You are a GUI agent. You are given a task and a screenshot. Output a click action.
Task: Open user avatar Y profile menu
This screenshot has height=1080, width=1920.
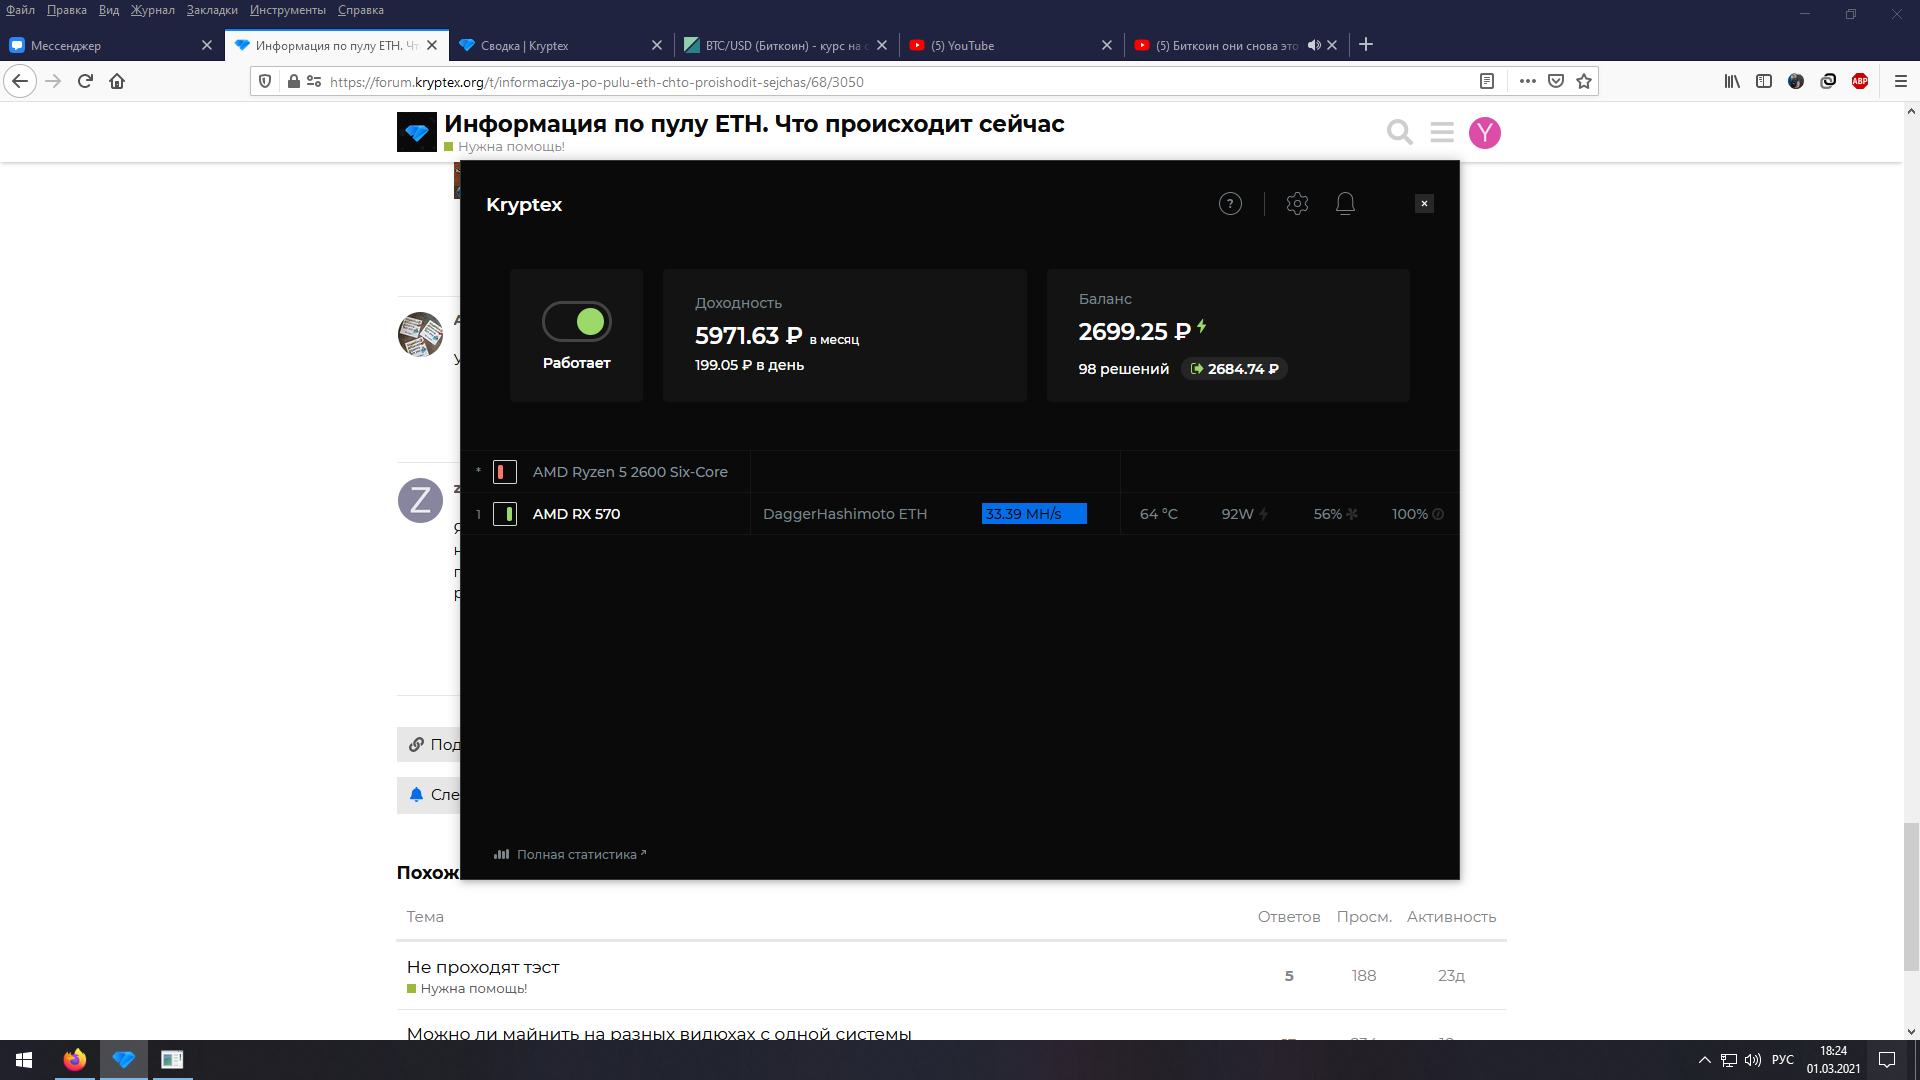tap(1485, 132)
